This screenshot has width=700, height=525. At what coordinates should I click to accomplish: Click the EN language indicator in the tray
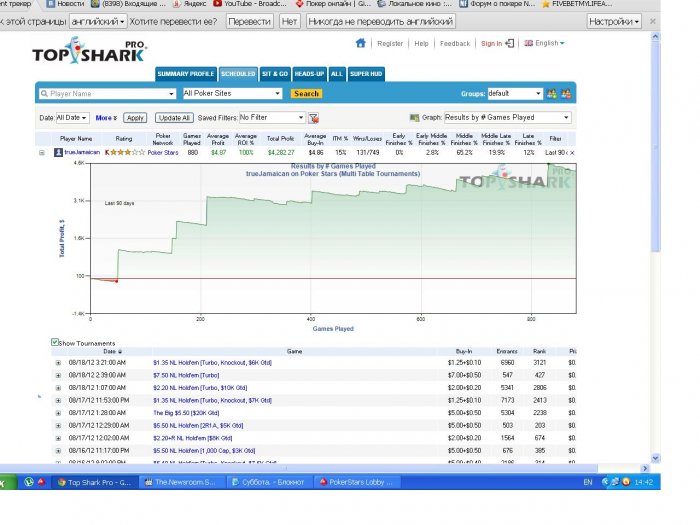[588, 482]
